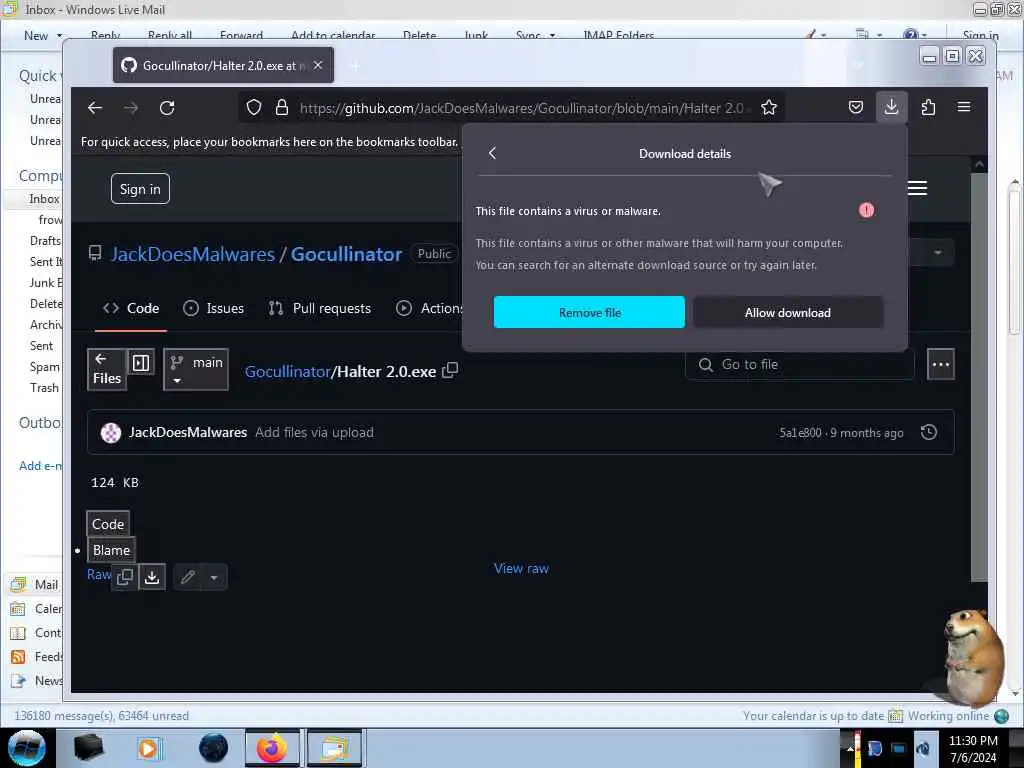Image resolution: width=1024 pixels, height=768 pixels.
Task: Click Gocullinator breadcrumb link in file path
Action: click(287, 372)
